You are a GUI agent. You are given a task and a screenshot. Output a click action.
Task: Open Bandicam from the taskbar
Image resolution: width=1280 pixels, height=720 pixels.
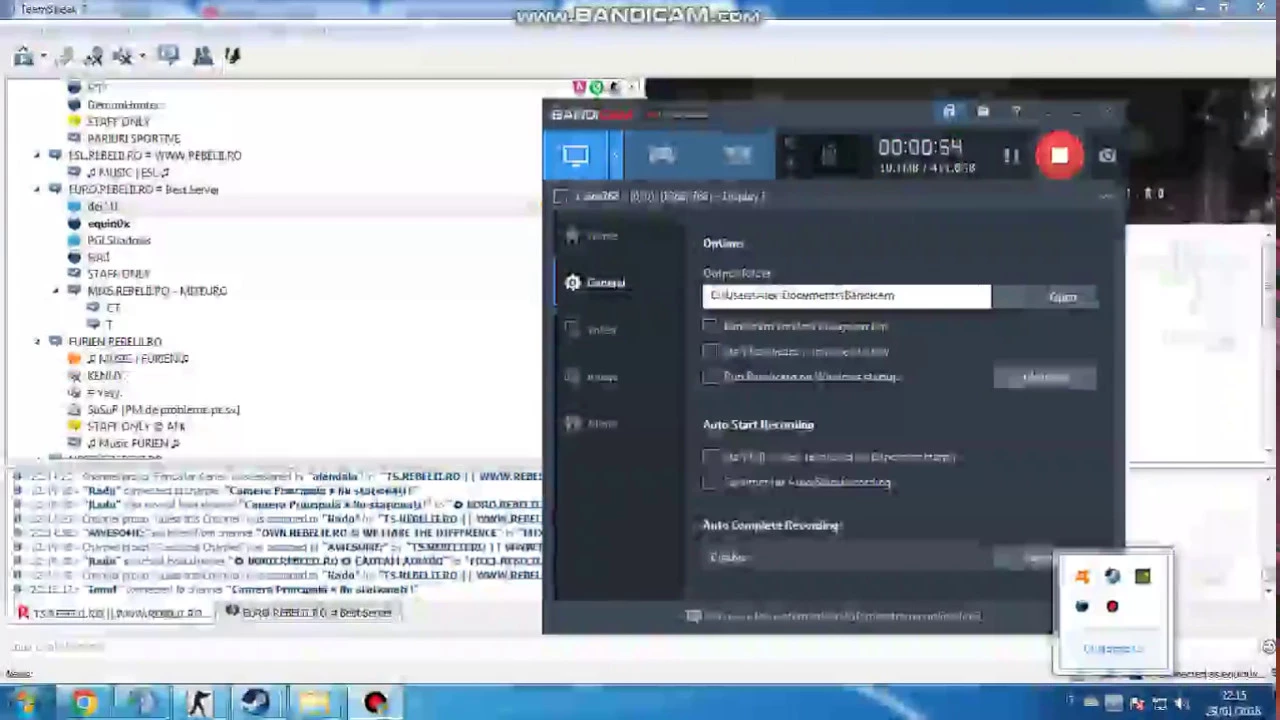pos(375,703)
